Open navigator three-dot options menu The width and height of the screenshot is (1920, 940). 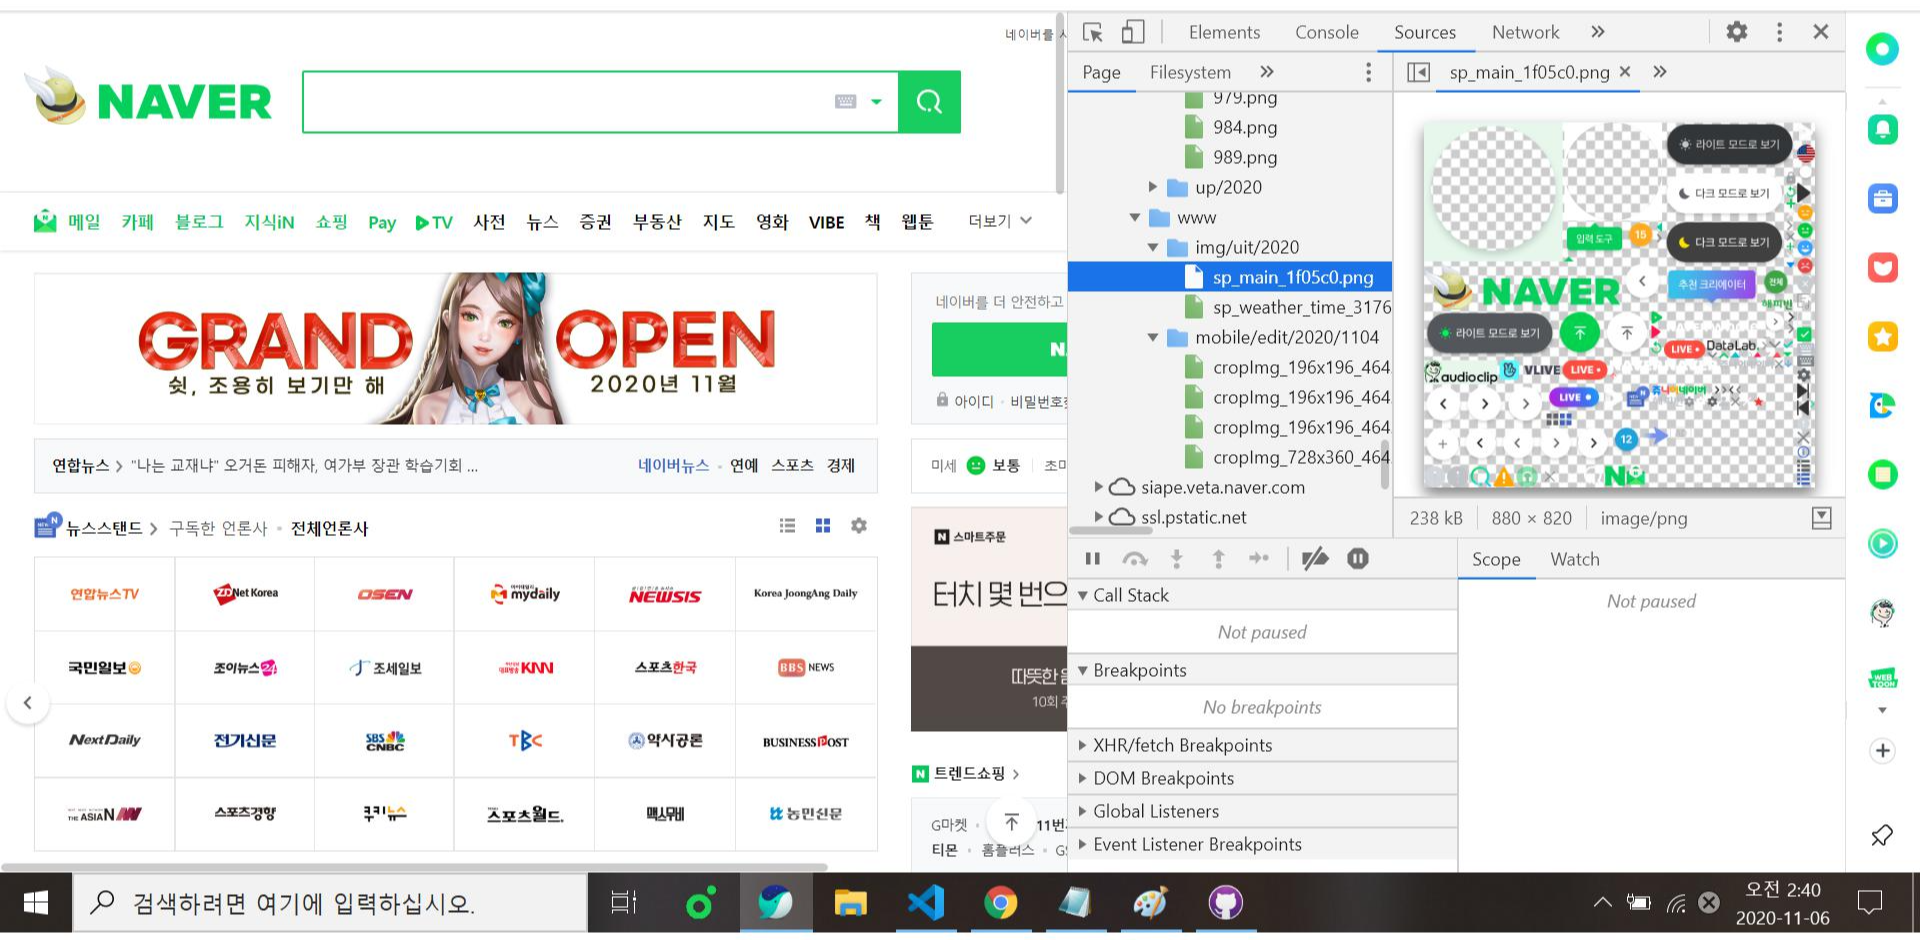tap(1368, 72)
